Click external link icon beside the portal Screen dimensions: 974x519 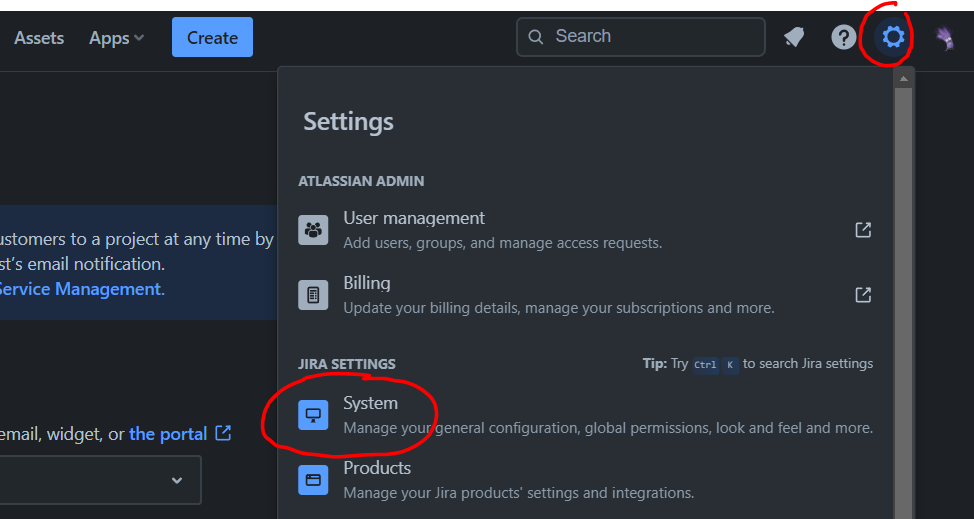[223, 433]
